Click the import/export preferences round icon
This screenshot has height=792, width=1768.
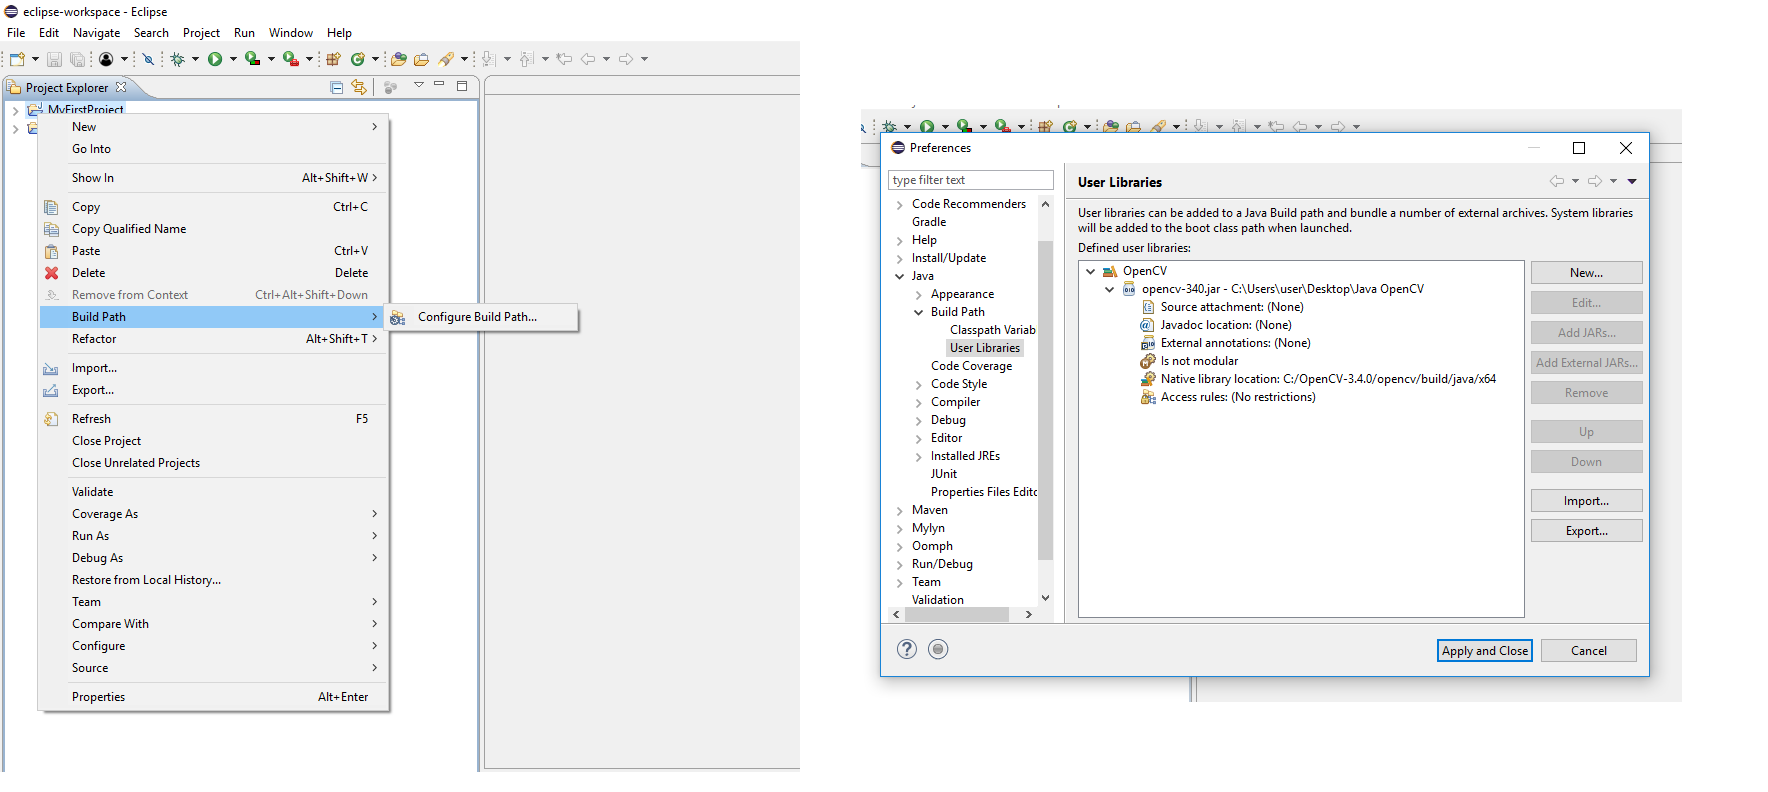[x=938, y=649]
